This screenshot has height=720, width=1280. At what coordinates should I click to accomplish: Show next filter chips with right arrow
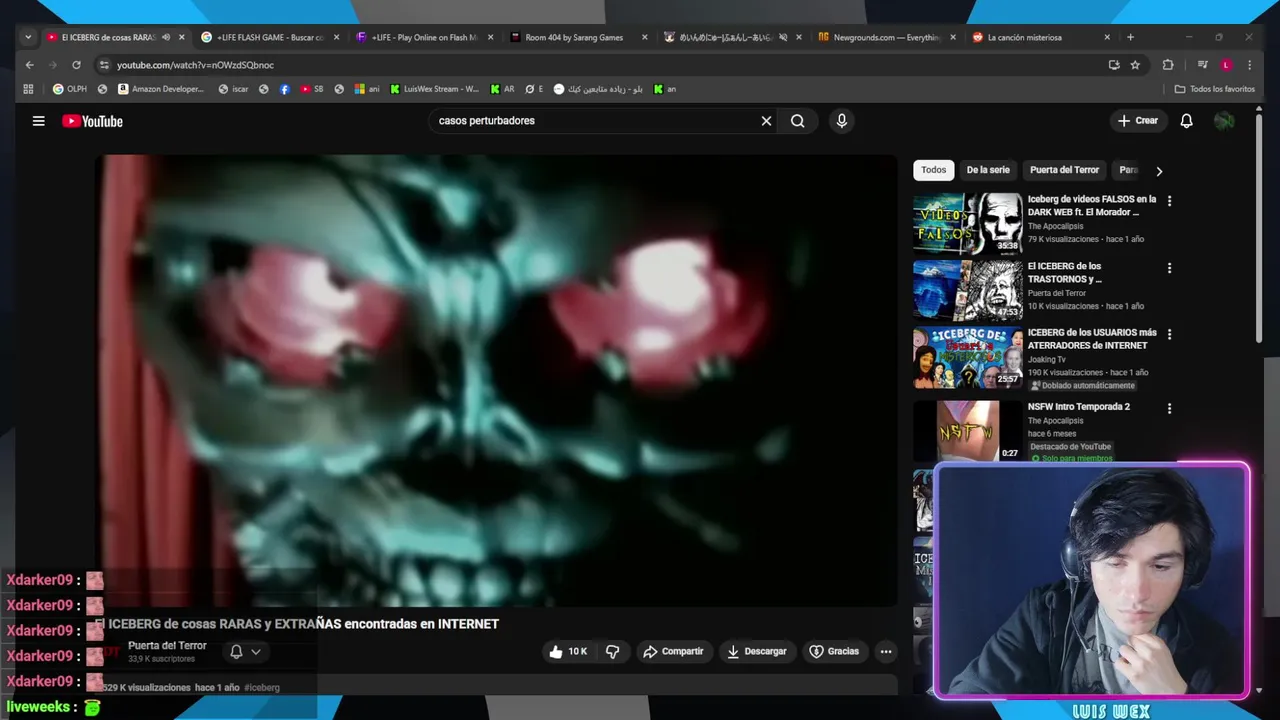(1159, 171)
